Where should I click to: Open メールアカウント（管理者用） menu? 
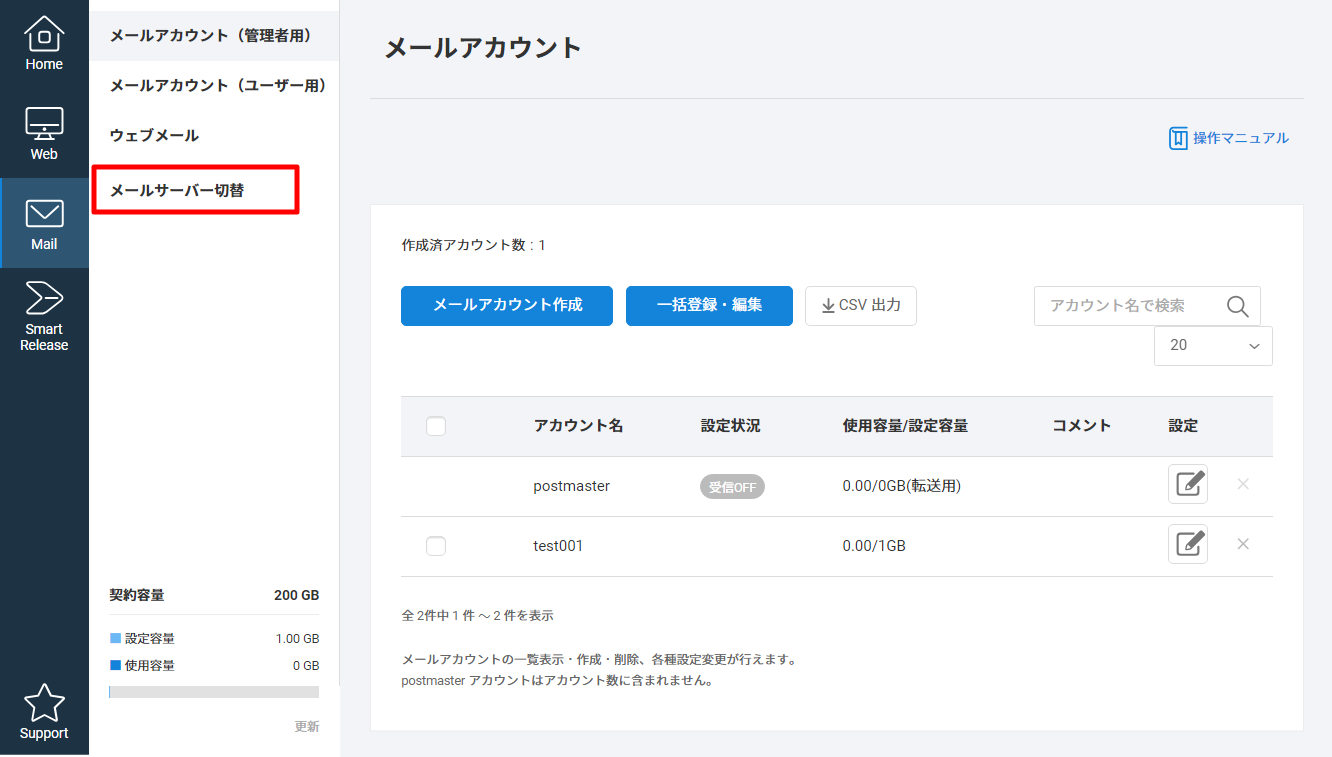(211, 36)
